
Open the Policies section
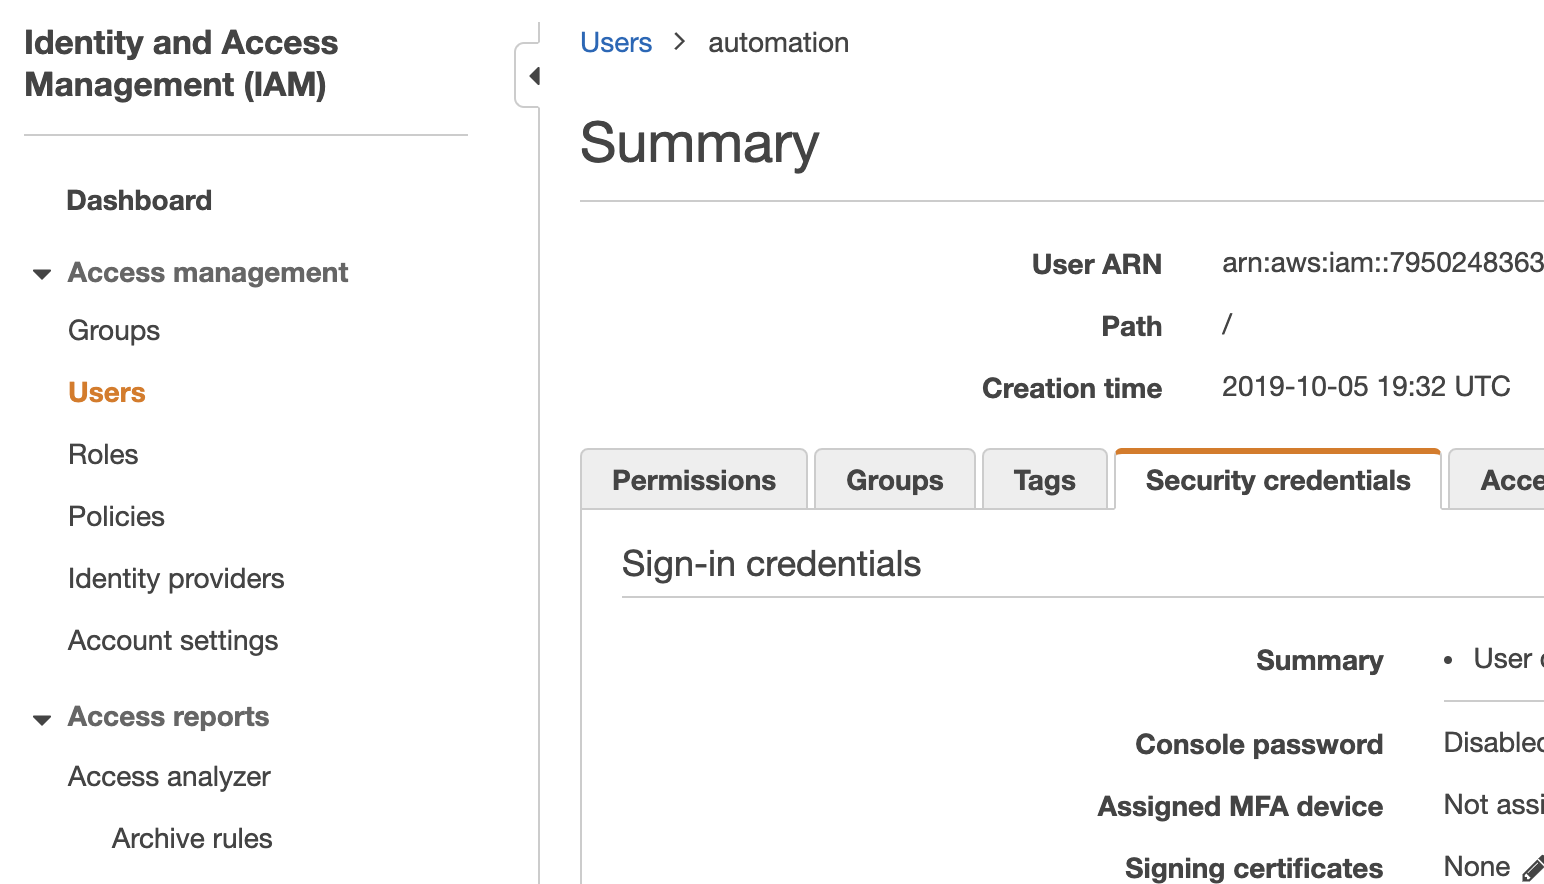[x=116, y=516]
